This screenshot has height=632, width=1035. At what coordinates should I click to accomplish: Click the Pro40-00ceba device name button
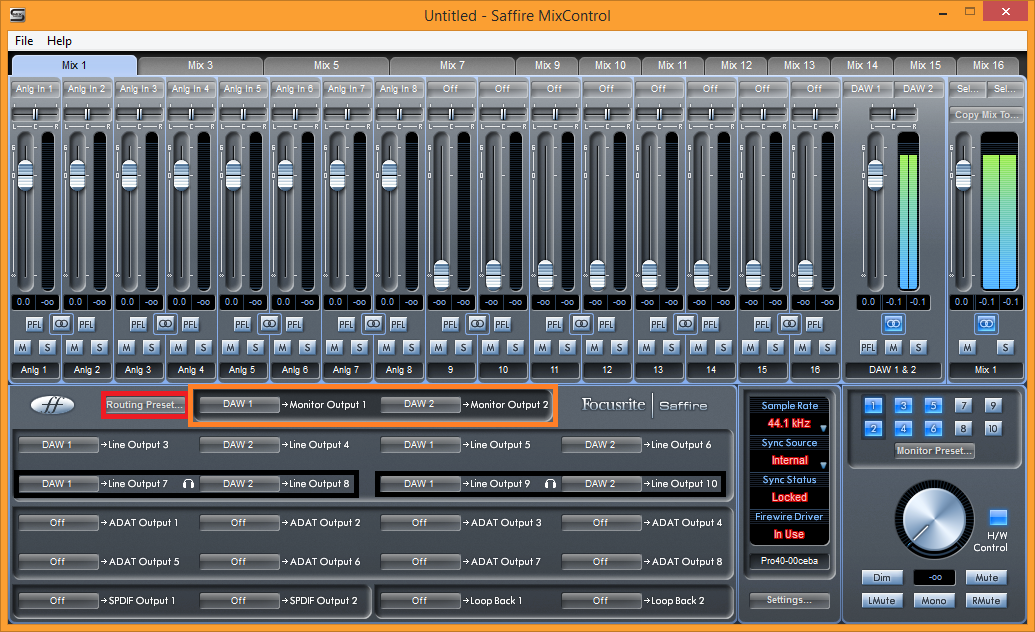(x=789, y=561)
